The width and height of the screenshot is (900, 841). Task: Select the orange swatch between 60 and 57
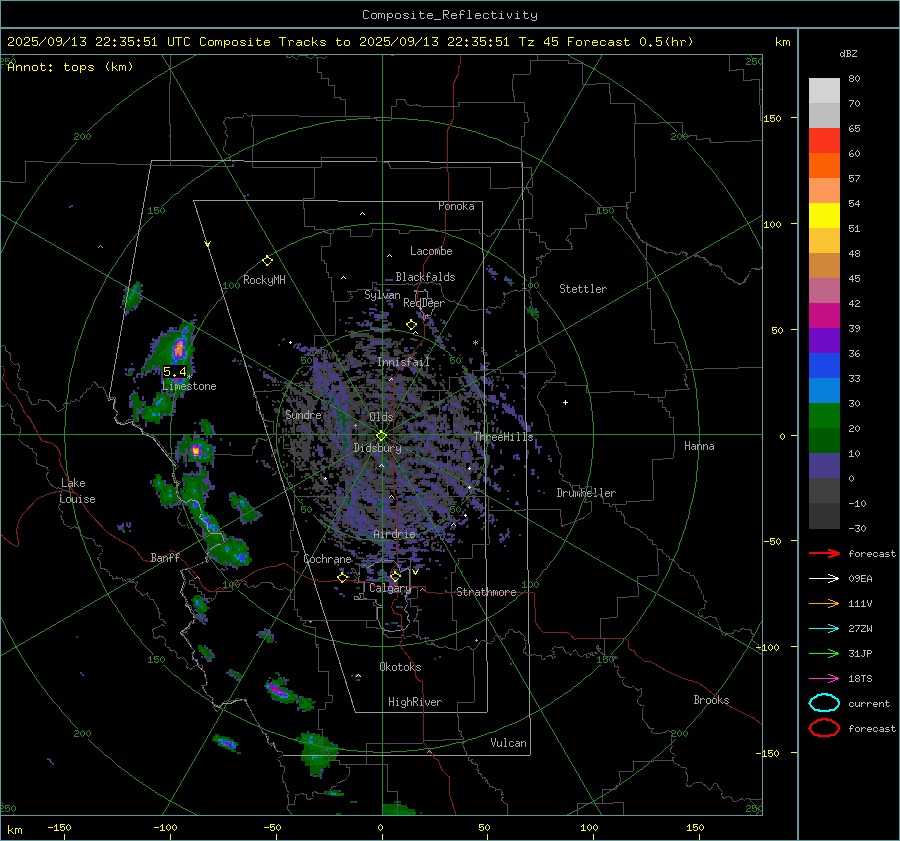click(824, 166)
